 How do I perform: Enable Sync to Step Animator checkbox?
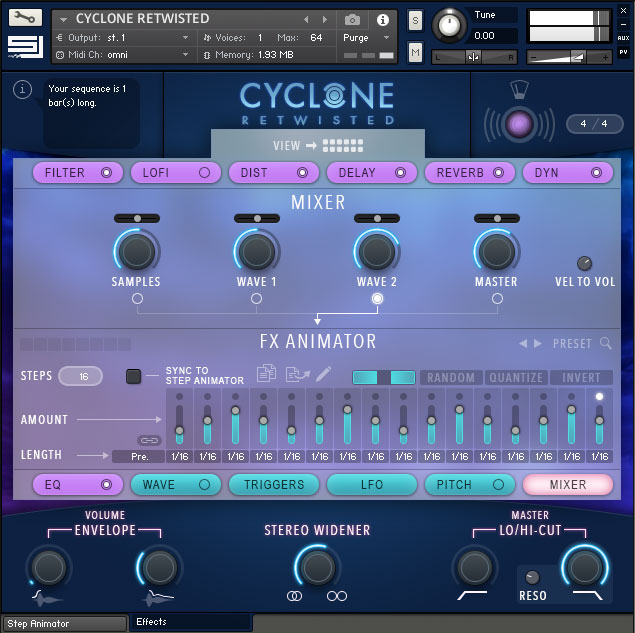pyautogui.click(x=134, y=376)
